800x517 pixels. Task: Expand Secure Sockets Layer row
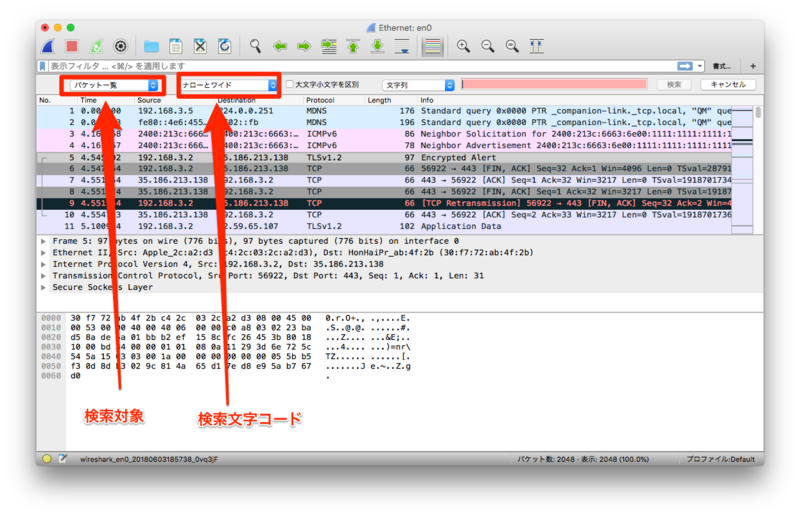pos(44,287)
